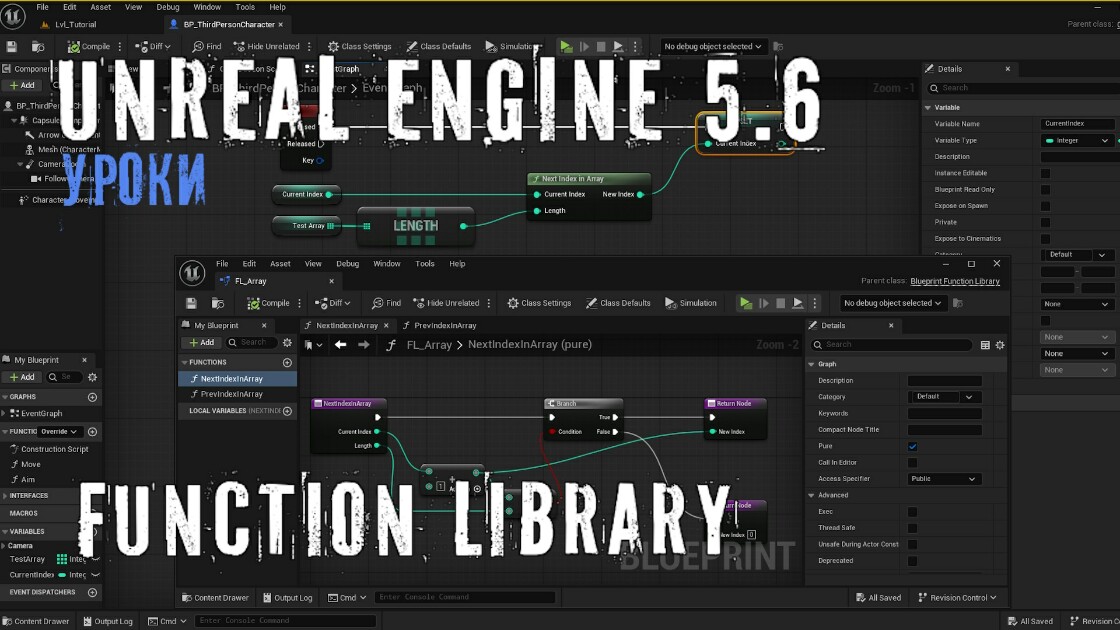This screenshot has height=630, width=1120.
Task: Click Stop button in FL_Array toolbar
Action: [781, 303]
